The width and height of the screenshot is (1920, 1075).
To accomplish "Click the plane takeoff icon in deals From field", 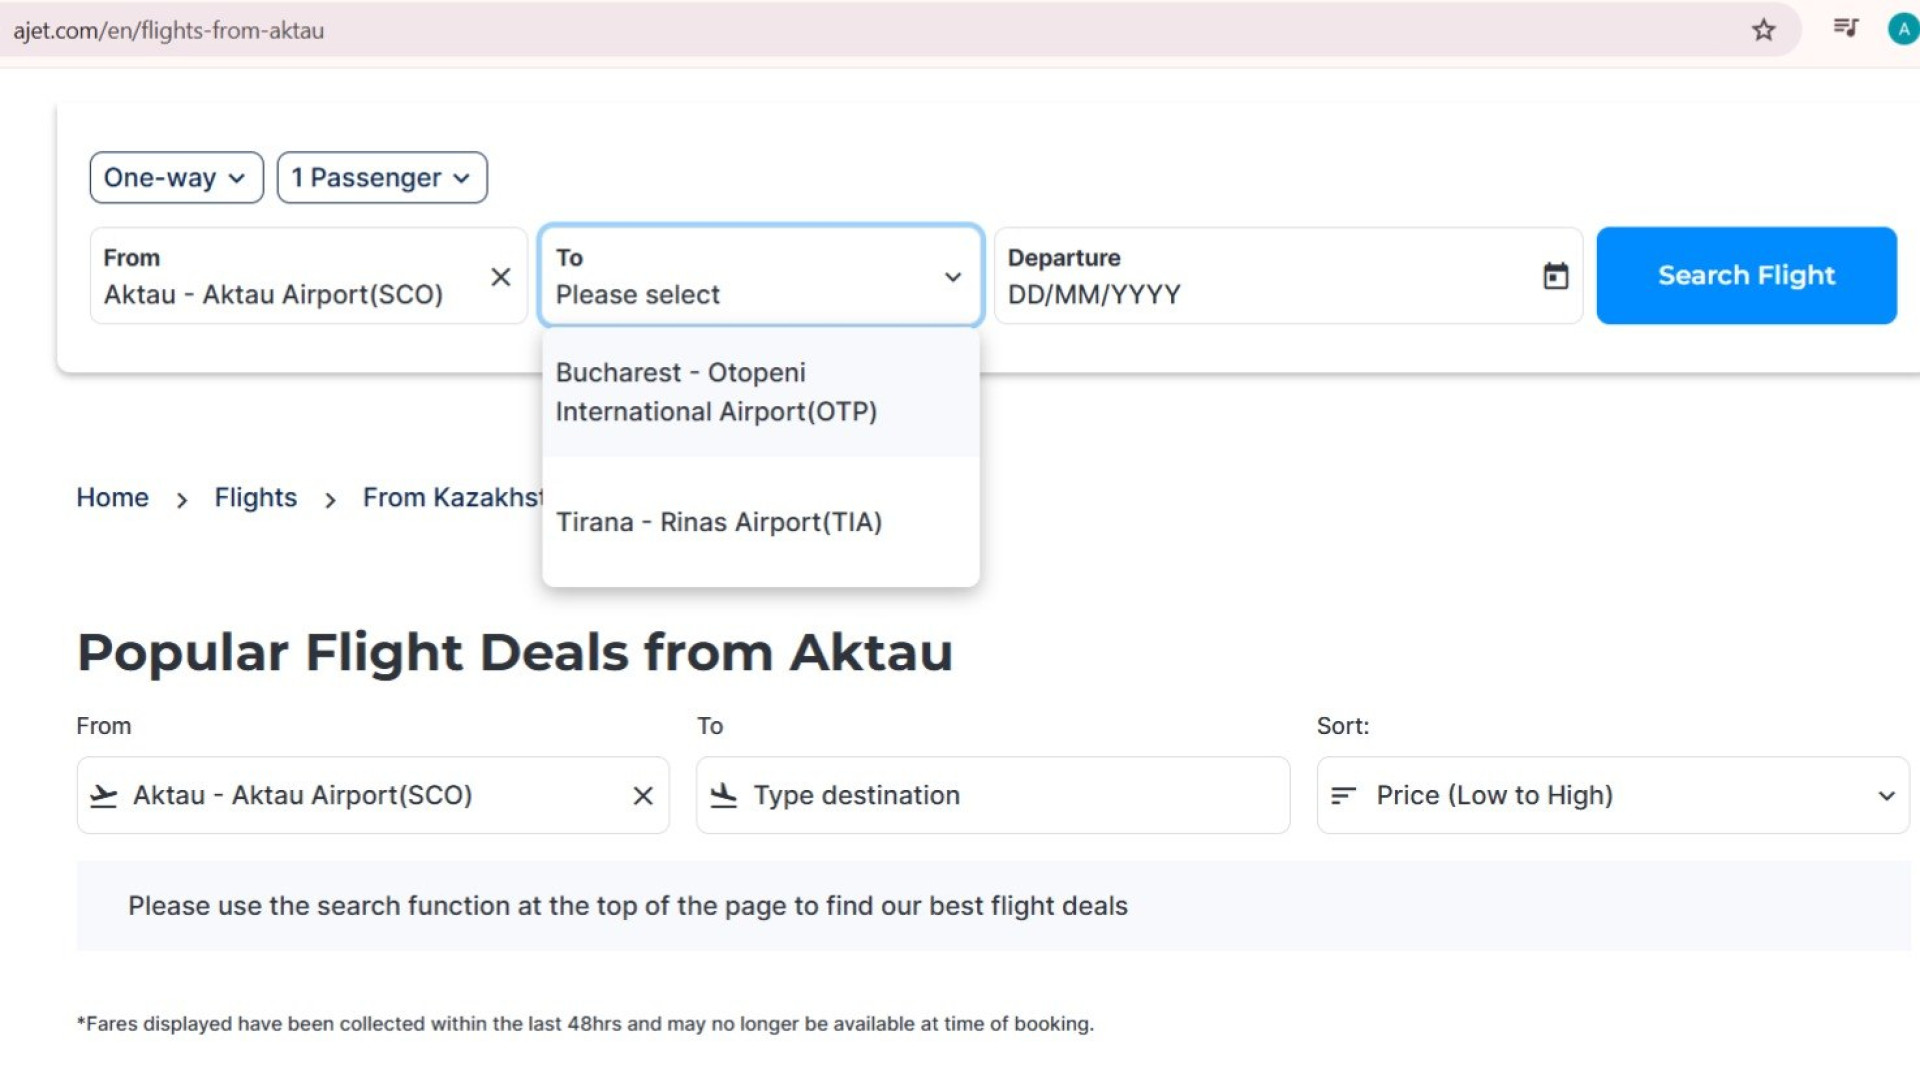I will tap(104, 796).
